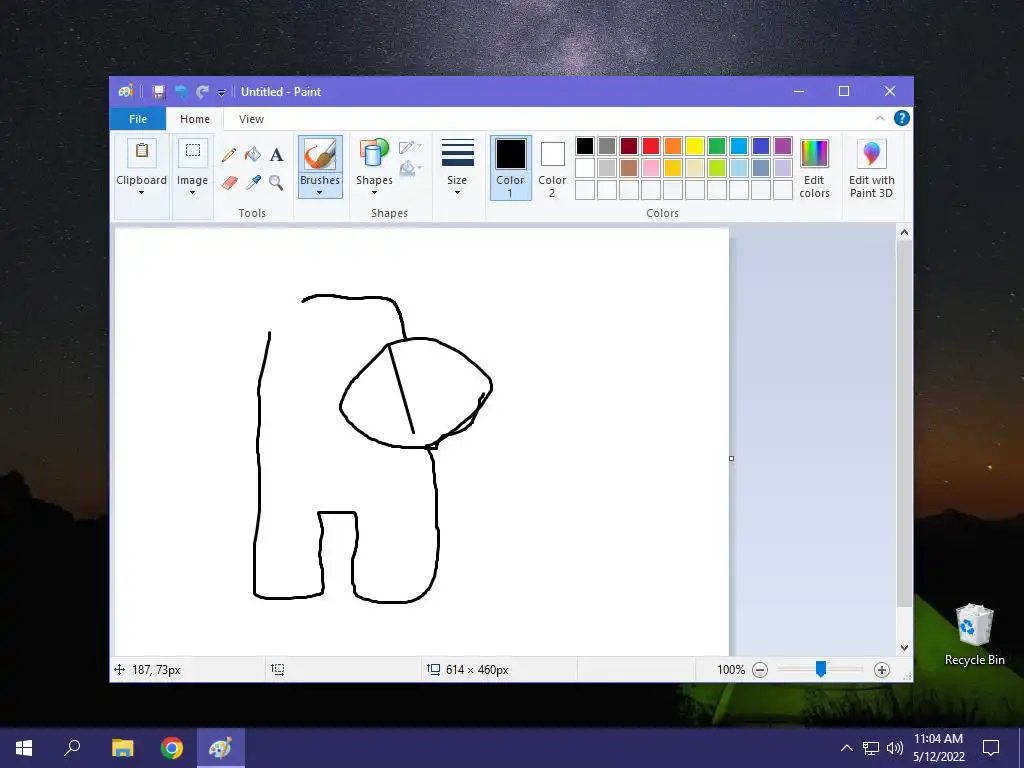The width and height of the screenshot is (1024, 768).
Task: Expand the Size dropdown arrow
Action: tap(457, 193)
